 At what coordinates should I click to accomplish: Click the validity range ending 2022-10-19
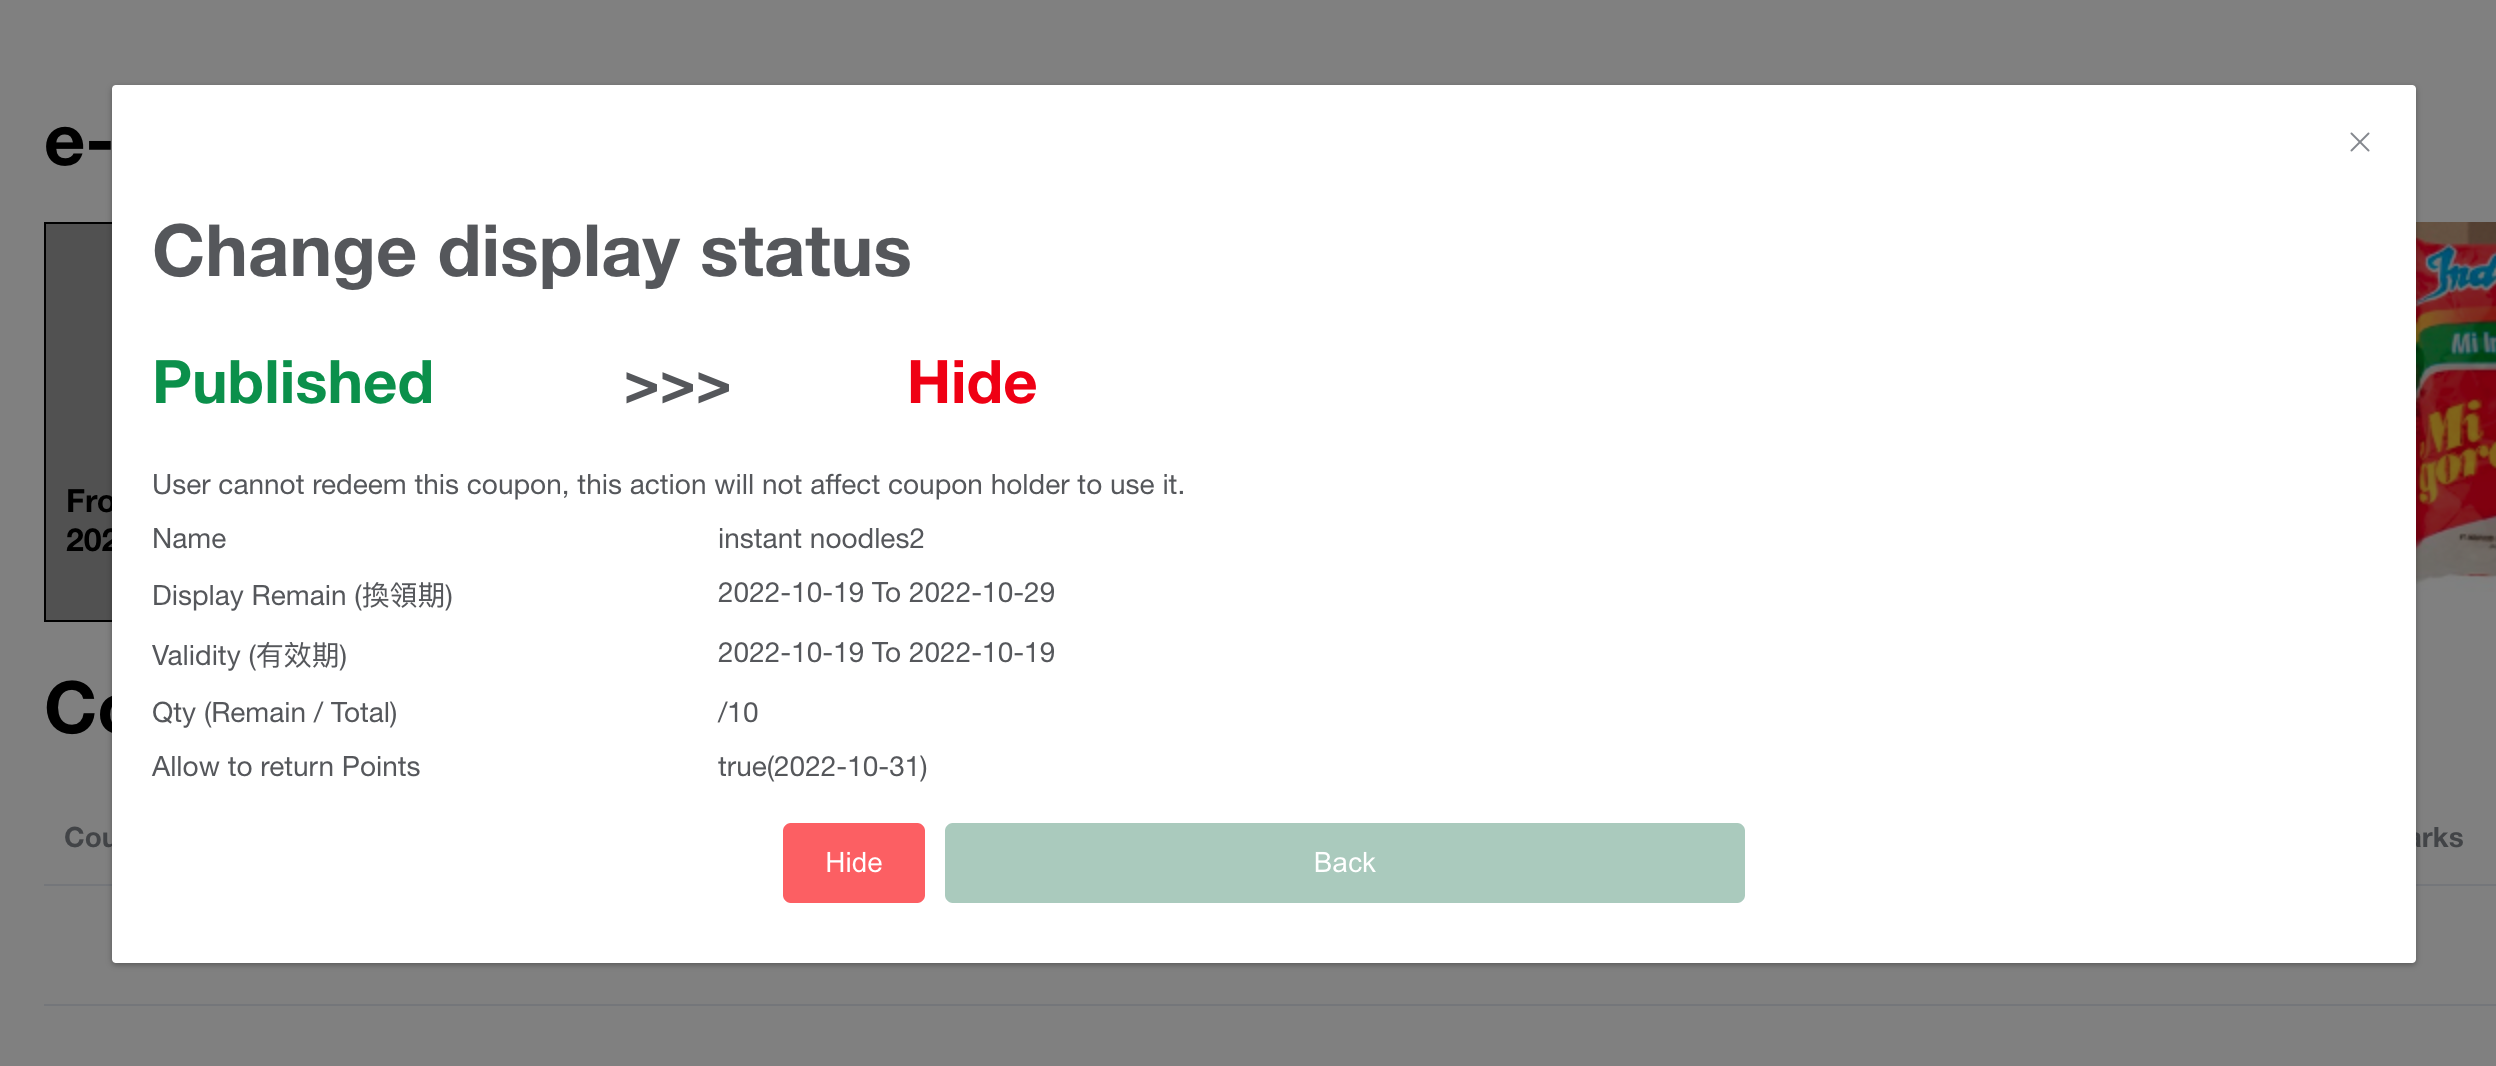click(885, 653)
